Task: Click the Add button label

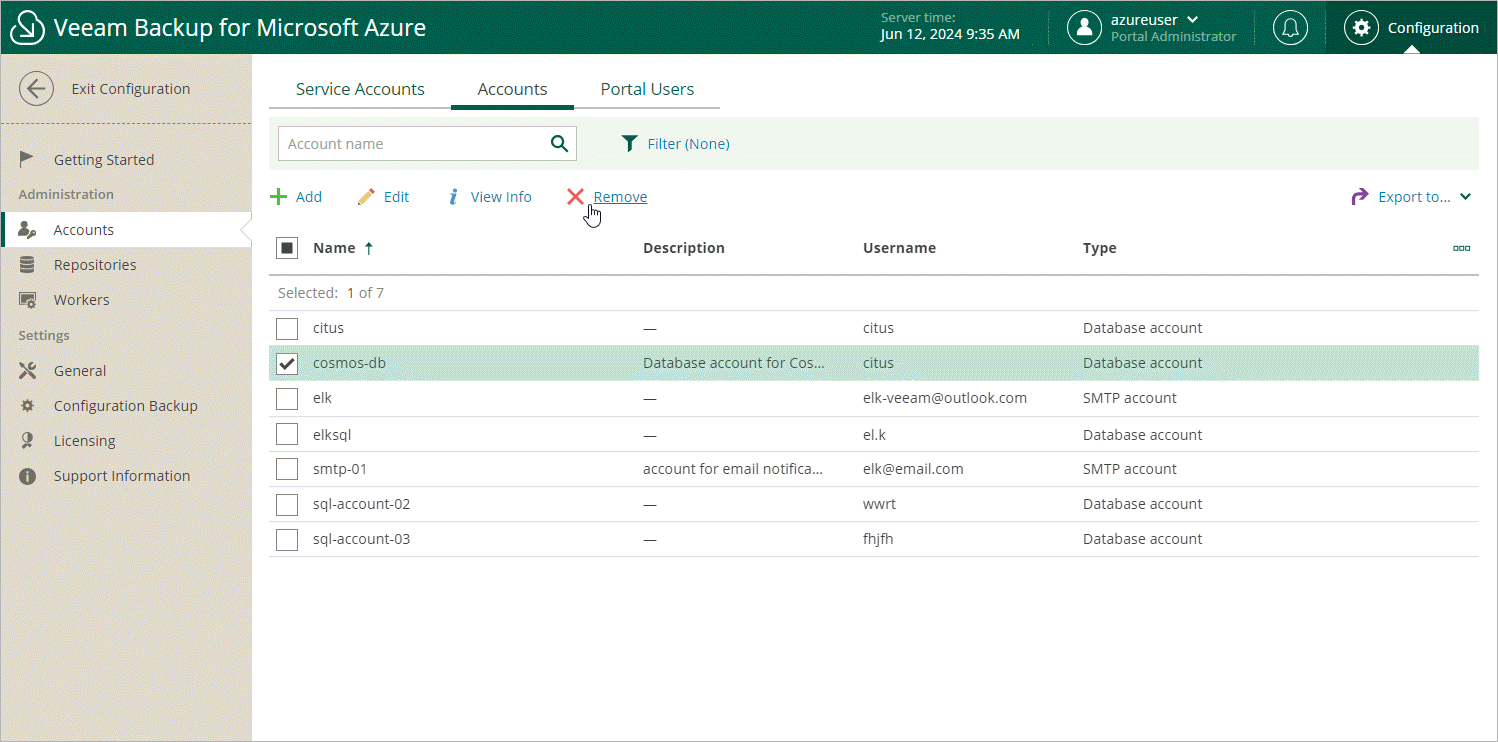Action: 309,197
